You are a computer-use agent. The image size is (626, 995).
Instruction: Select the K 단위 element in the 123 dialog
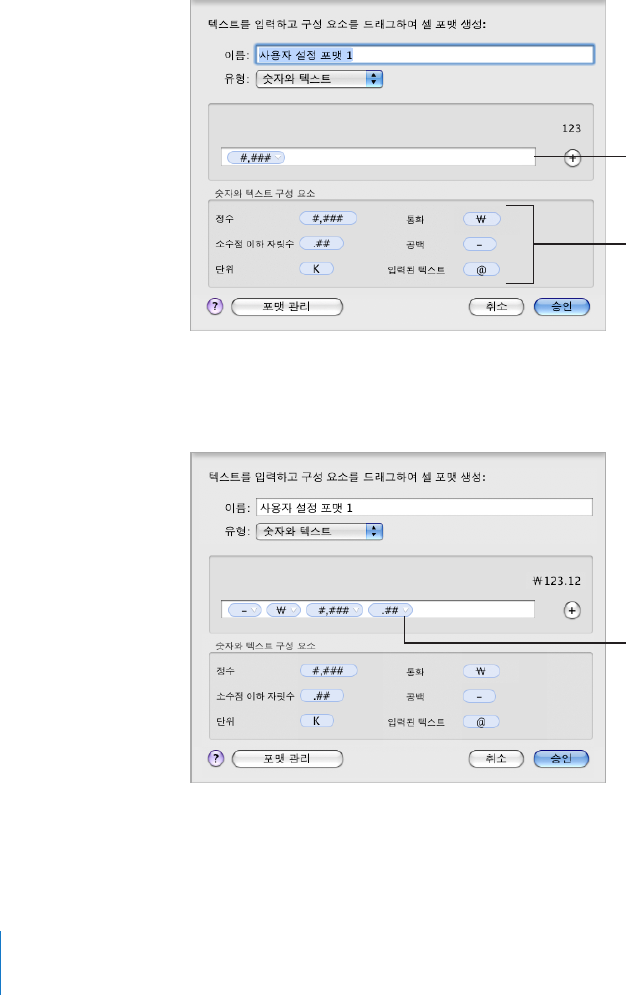316,269
